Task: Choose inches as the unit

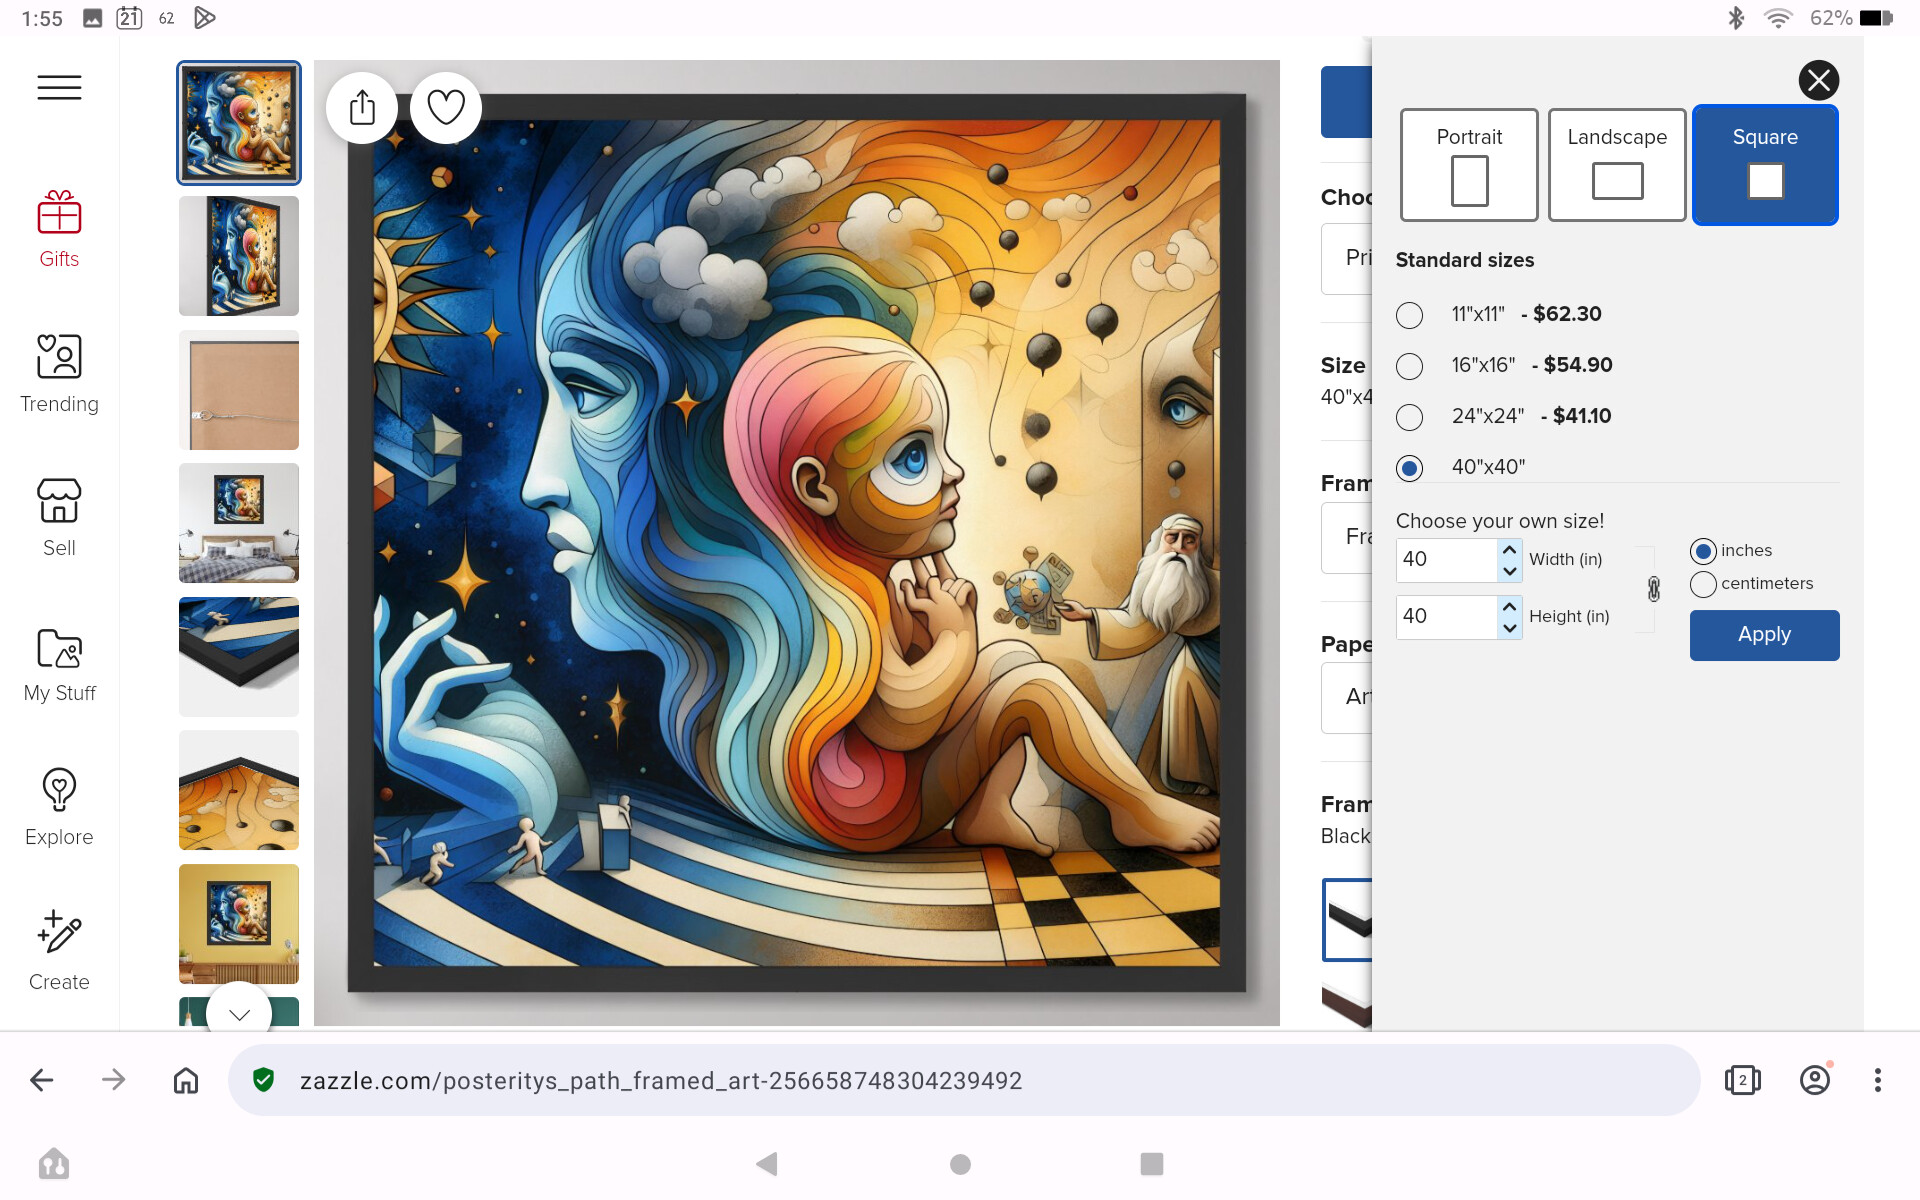Action: [x=1703, y=551]
